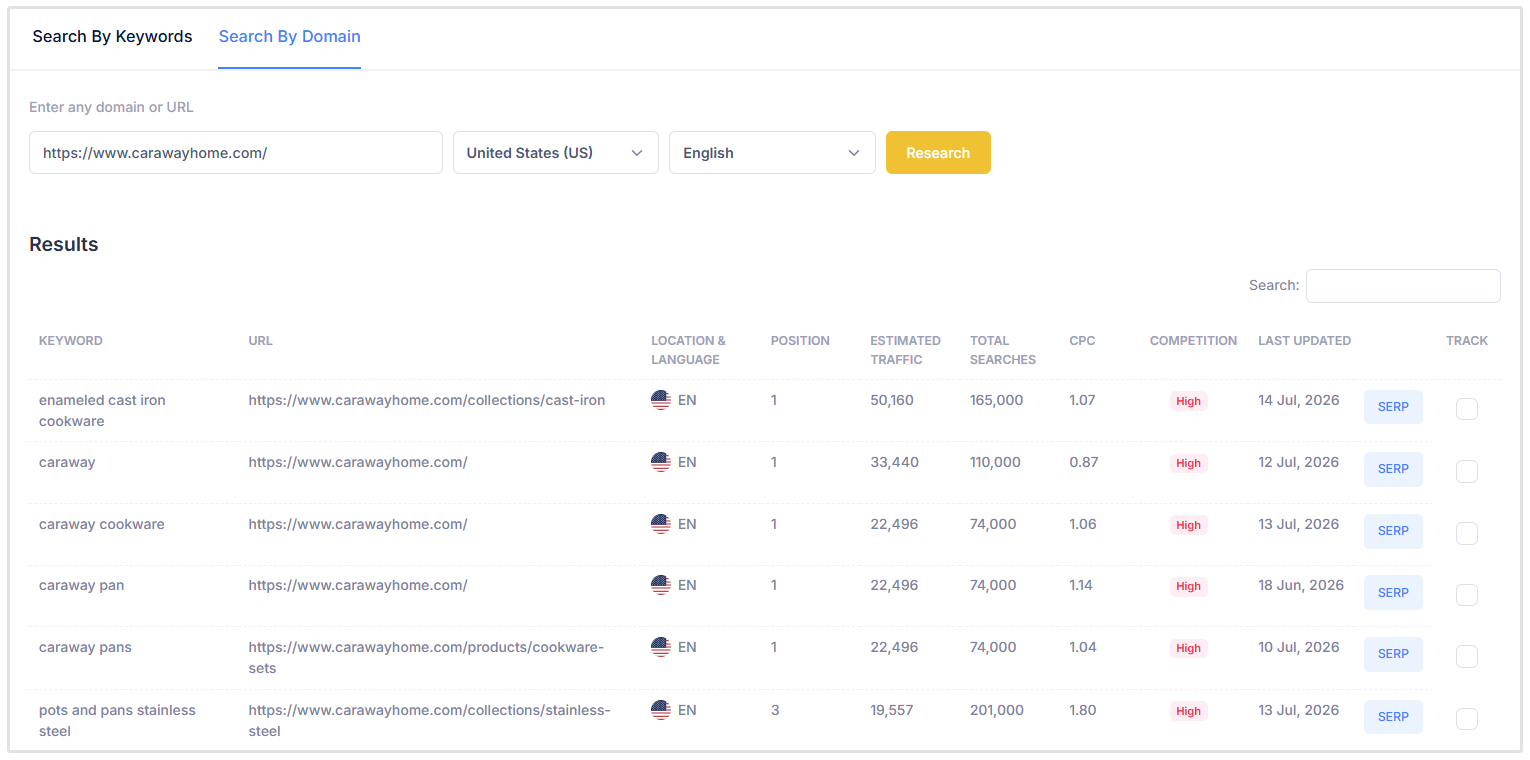The height and width of the screenshot is (760, 1530).
Task: Click the collections/stainless-steel URL
Action: [429, 721]
